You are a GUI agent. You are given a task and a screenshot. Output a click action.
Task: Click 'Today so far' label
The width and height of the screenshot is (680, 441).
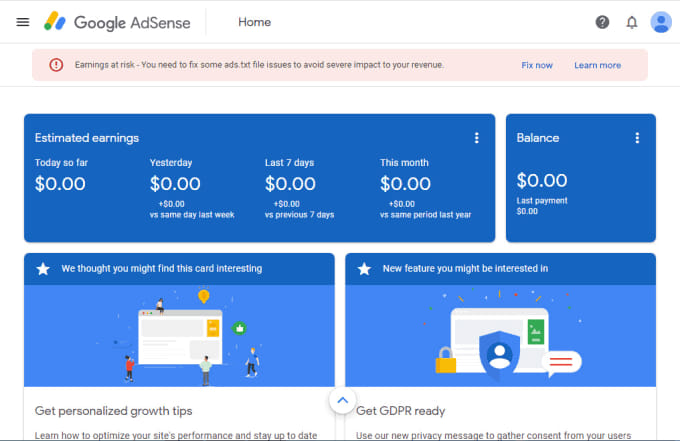click(61, 163)
